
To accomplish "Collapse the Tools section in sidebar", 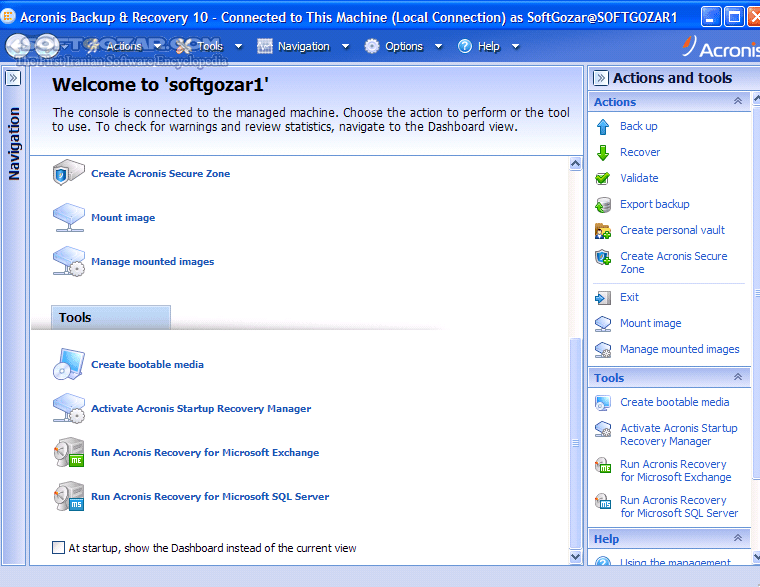I will tap(738, 378).
